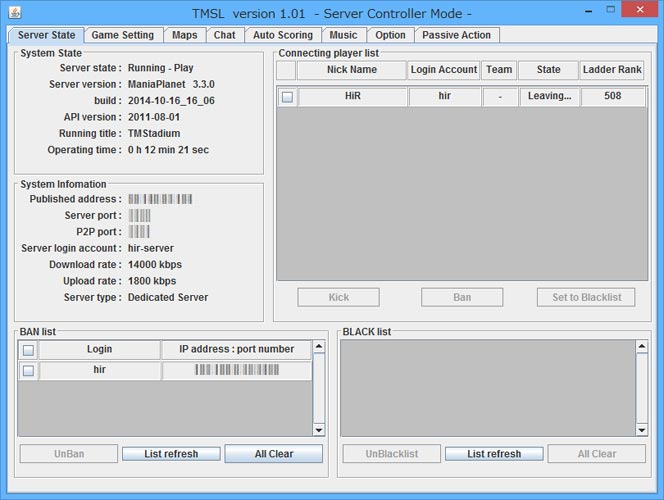Toggle the select-all checkbox in player list header
The image size is (664, 500).
coord(286,70)
